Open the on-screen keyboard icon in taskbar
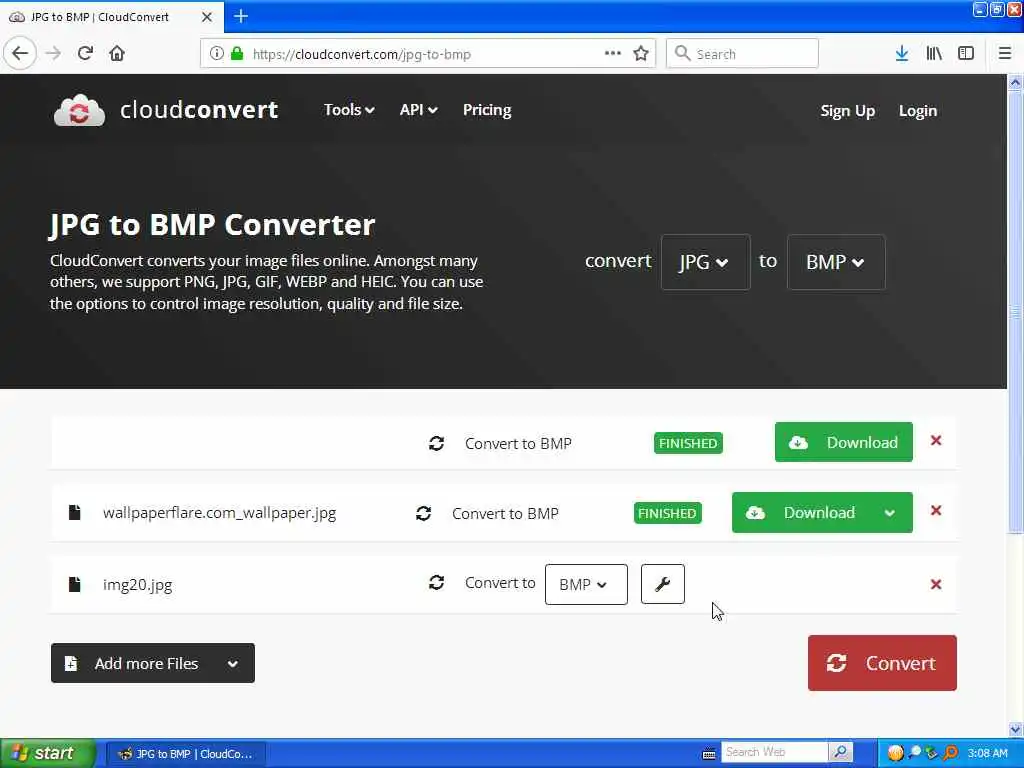1024x768 pixels. pyautogui.click(x=709, y=754)
